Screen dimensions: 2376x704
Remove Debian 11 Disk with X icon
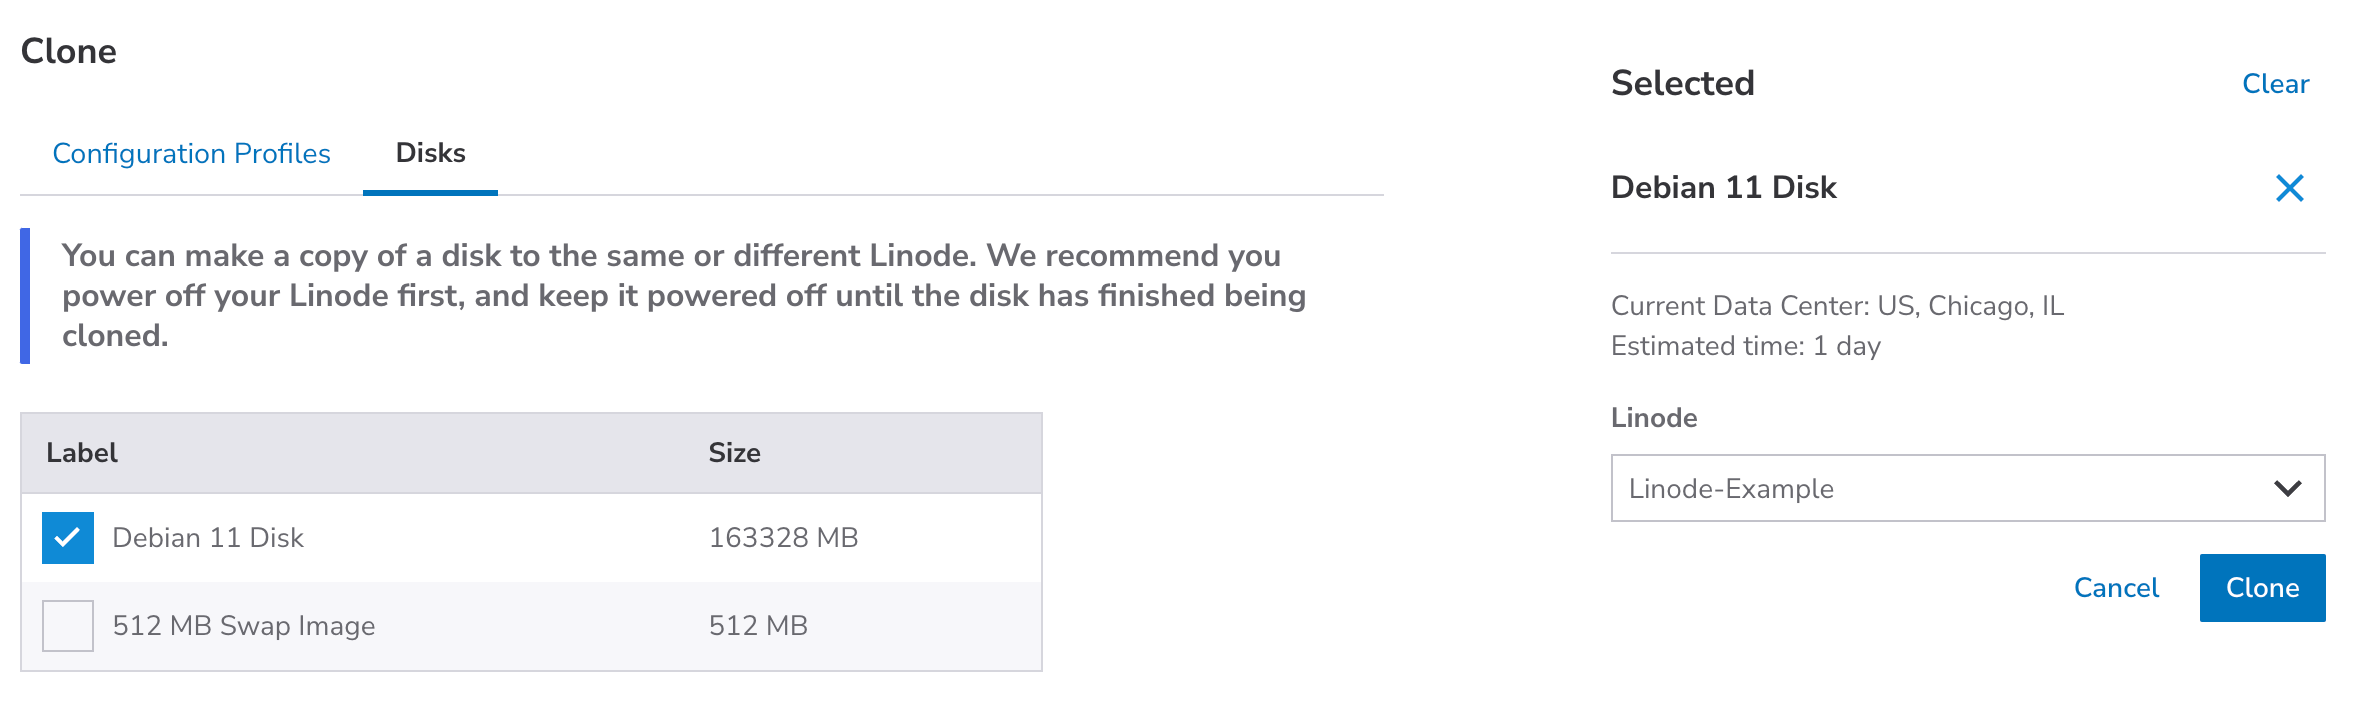click(x=2289, y=188)
